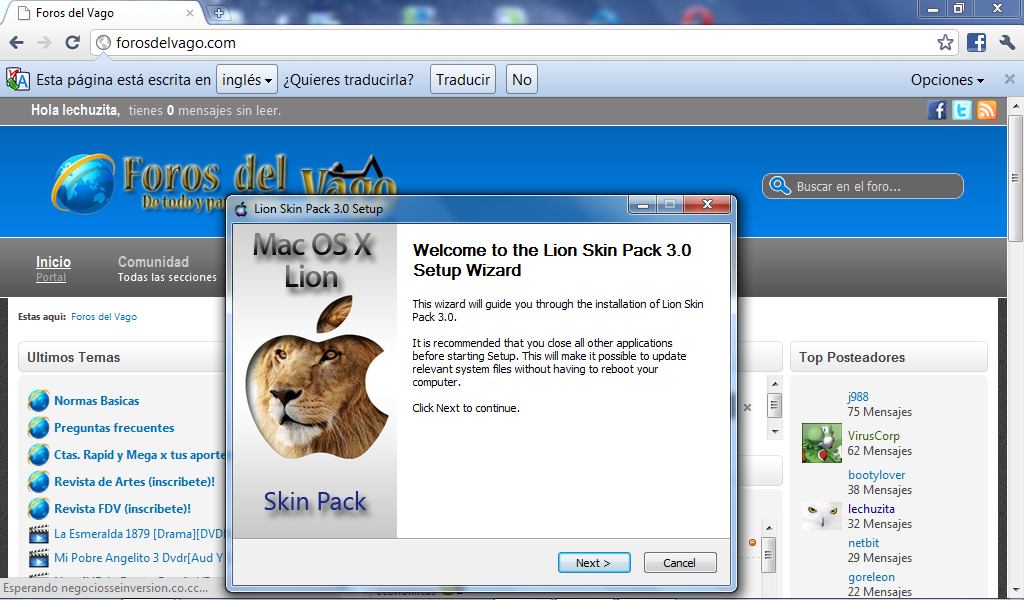Open the wrench settings menu
The height and width of the screenshot is (600, 1024).
click(x=1007, y=43)
